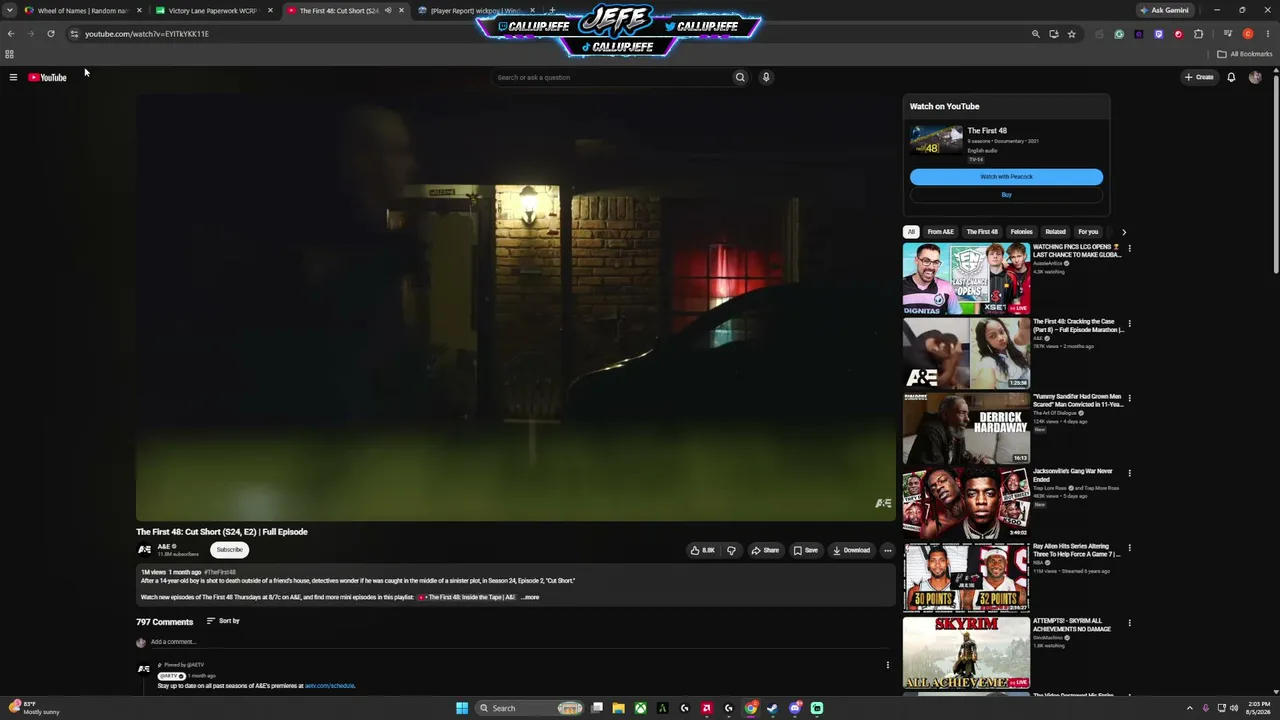Open the Twitch extension icon

pyautogui.click(x=1159, y=34)
